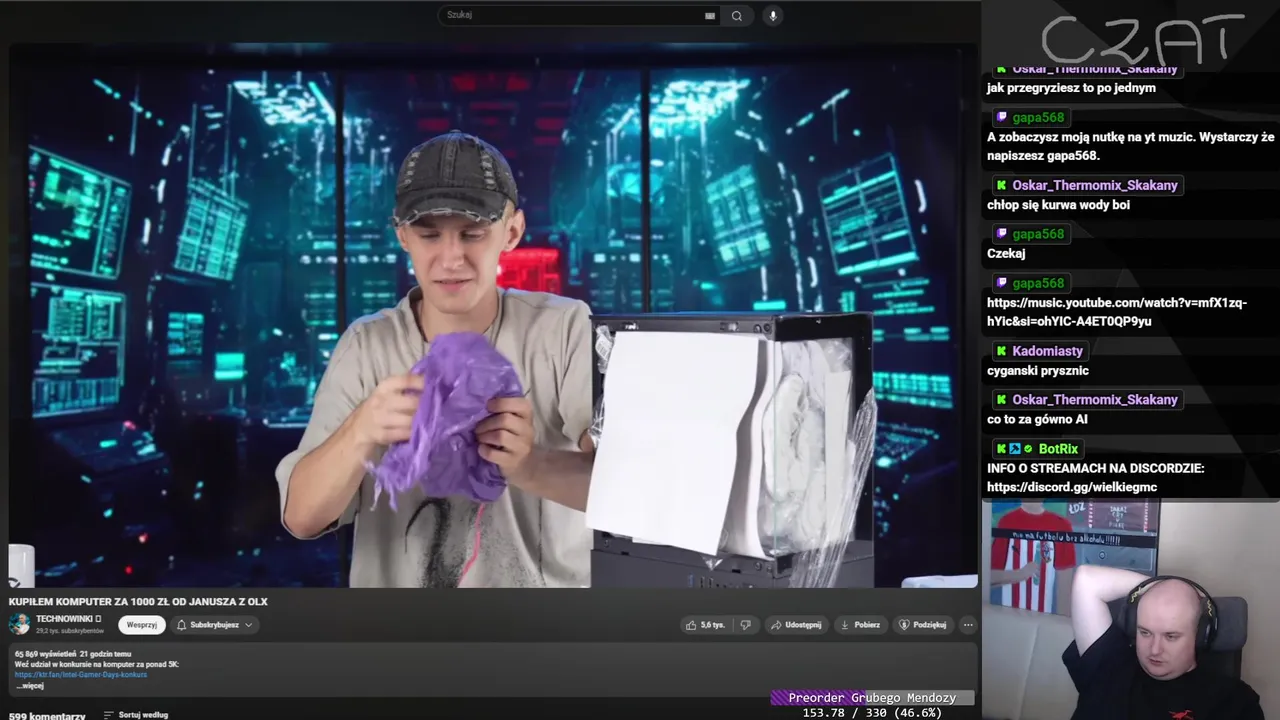Open the music.youtube.com link in chat
The width and height of the screenshot is (1280, 720).
click(x=1117, y=312)
